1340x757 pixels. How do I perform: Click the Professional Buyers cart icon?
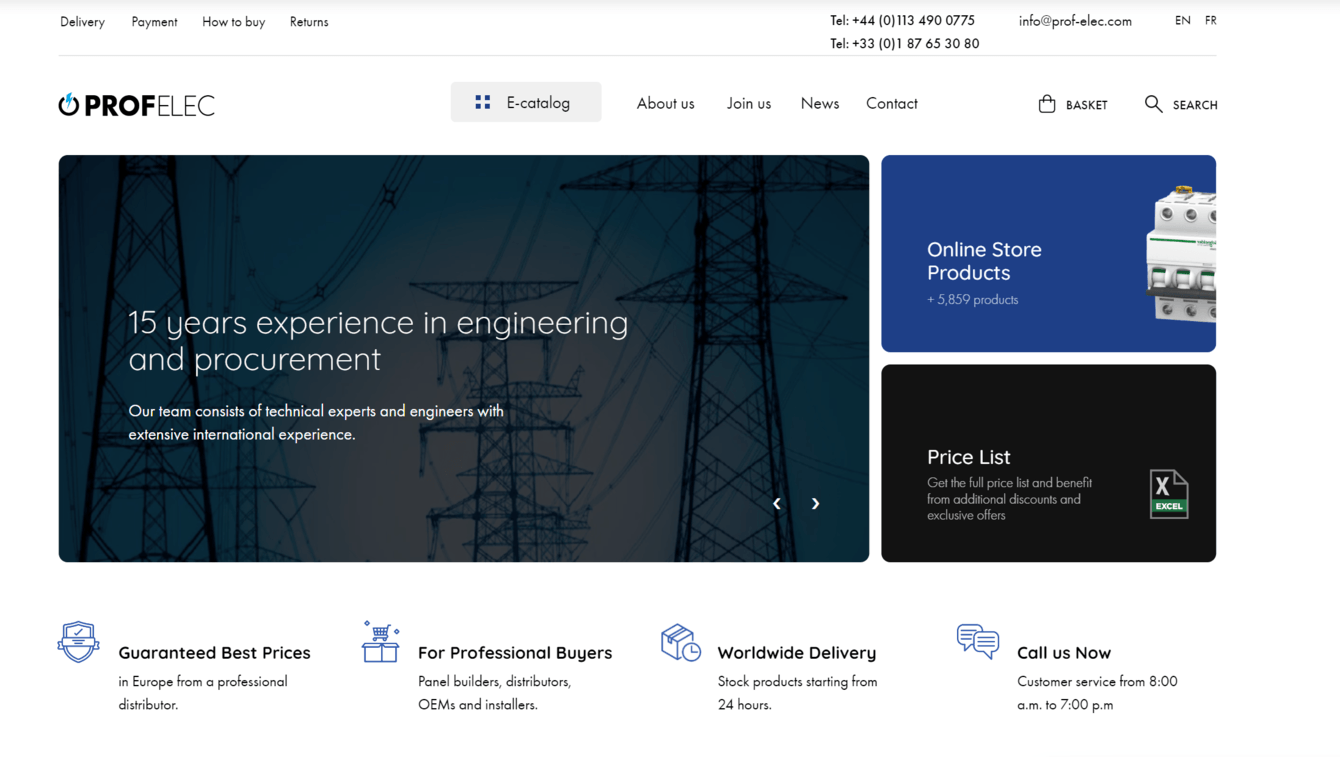pyautogui.click(x=381, y=641)
